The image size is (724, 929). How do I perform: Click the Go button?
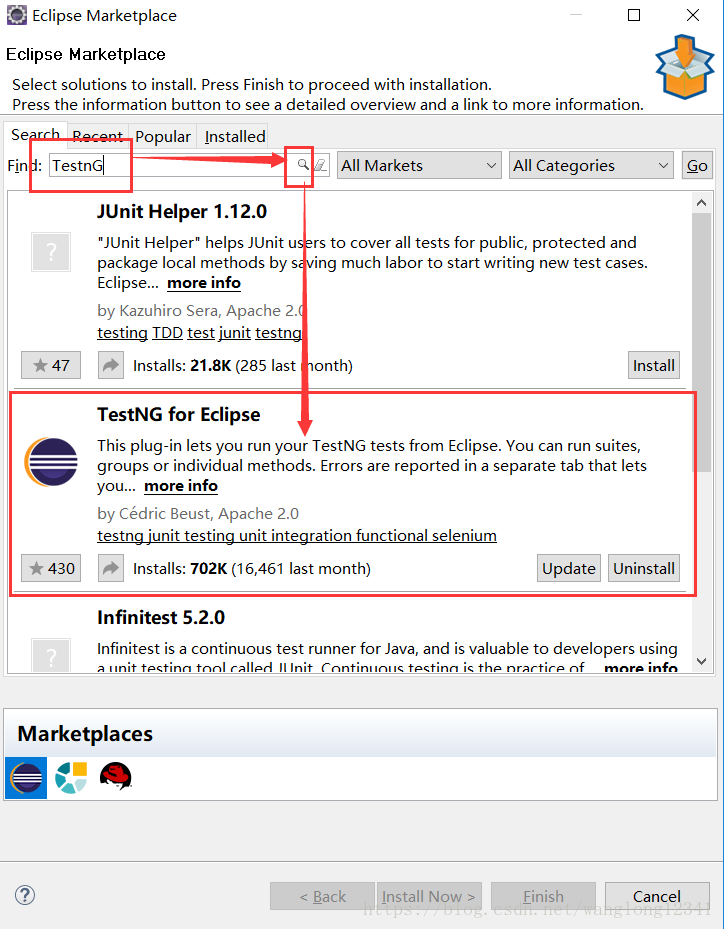(697, 165)
